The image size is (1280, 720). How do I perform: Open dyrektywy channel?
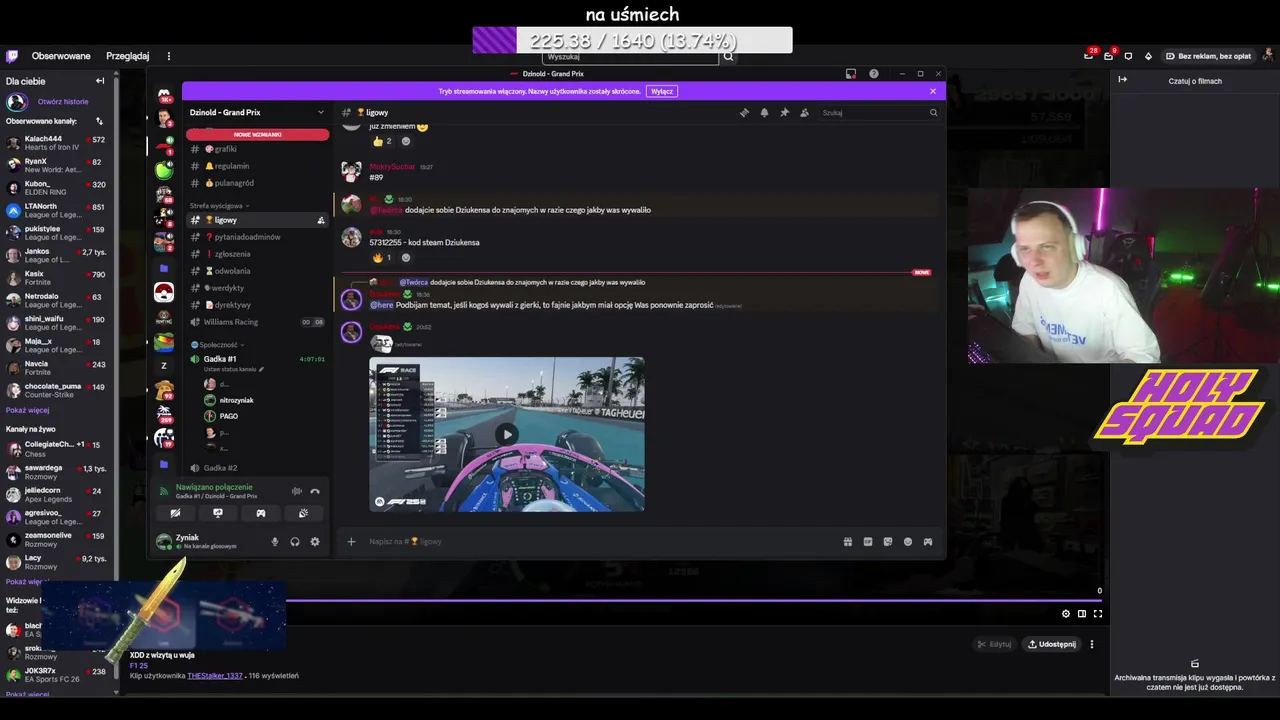(257, 305)
